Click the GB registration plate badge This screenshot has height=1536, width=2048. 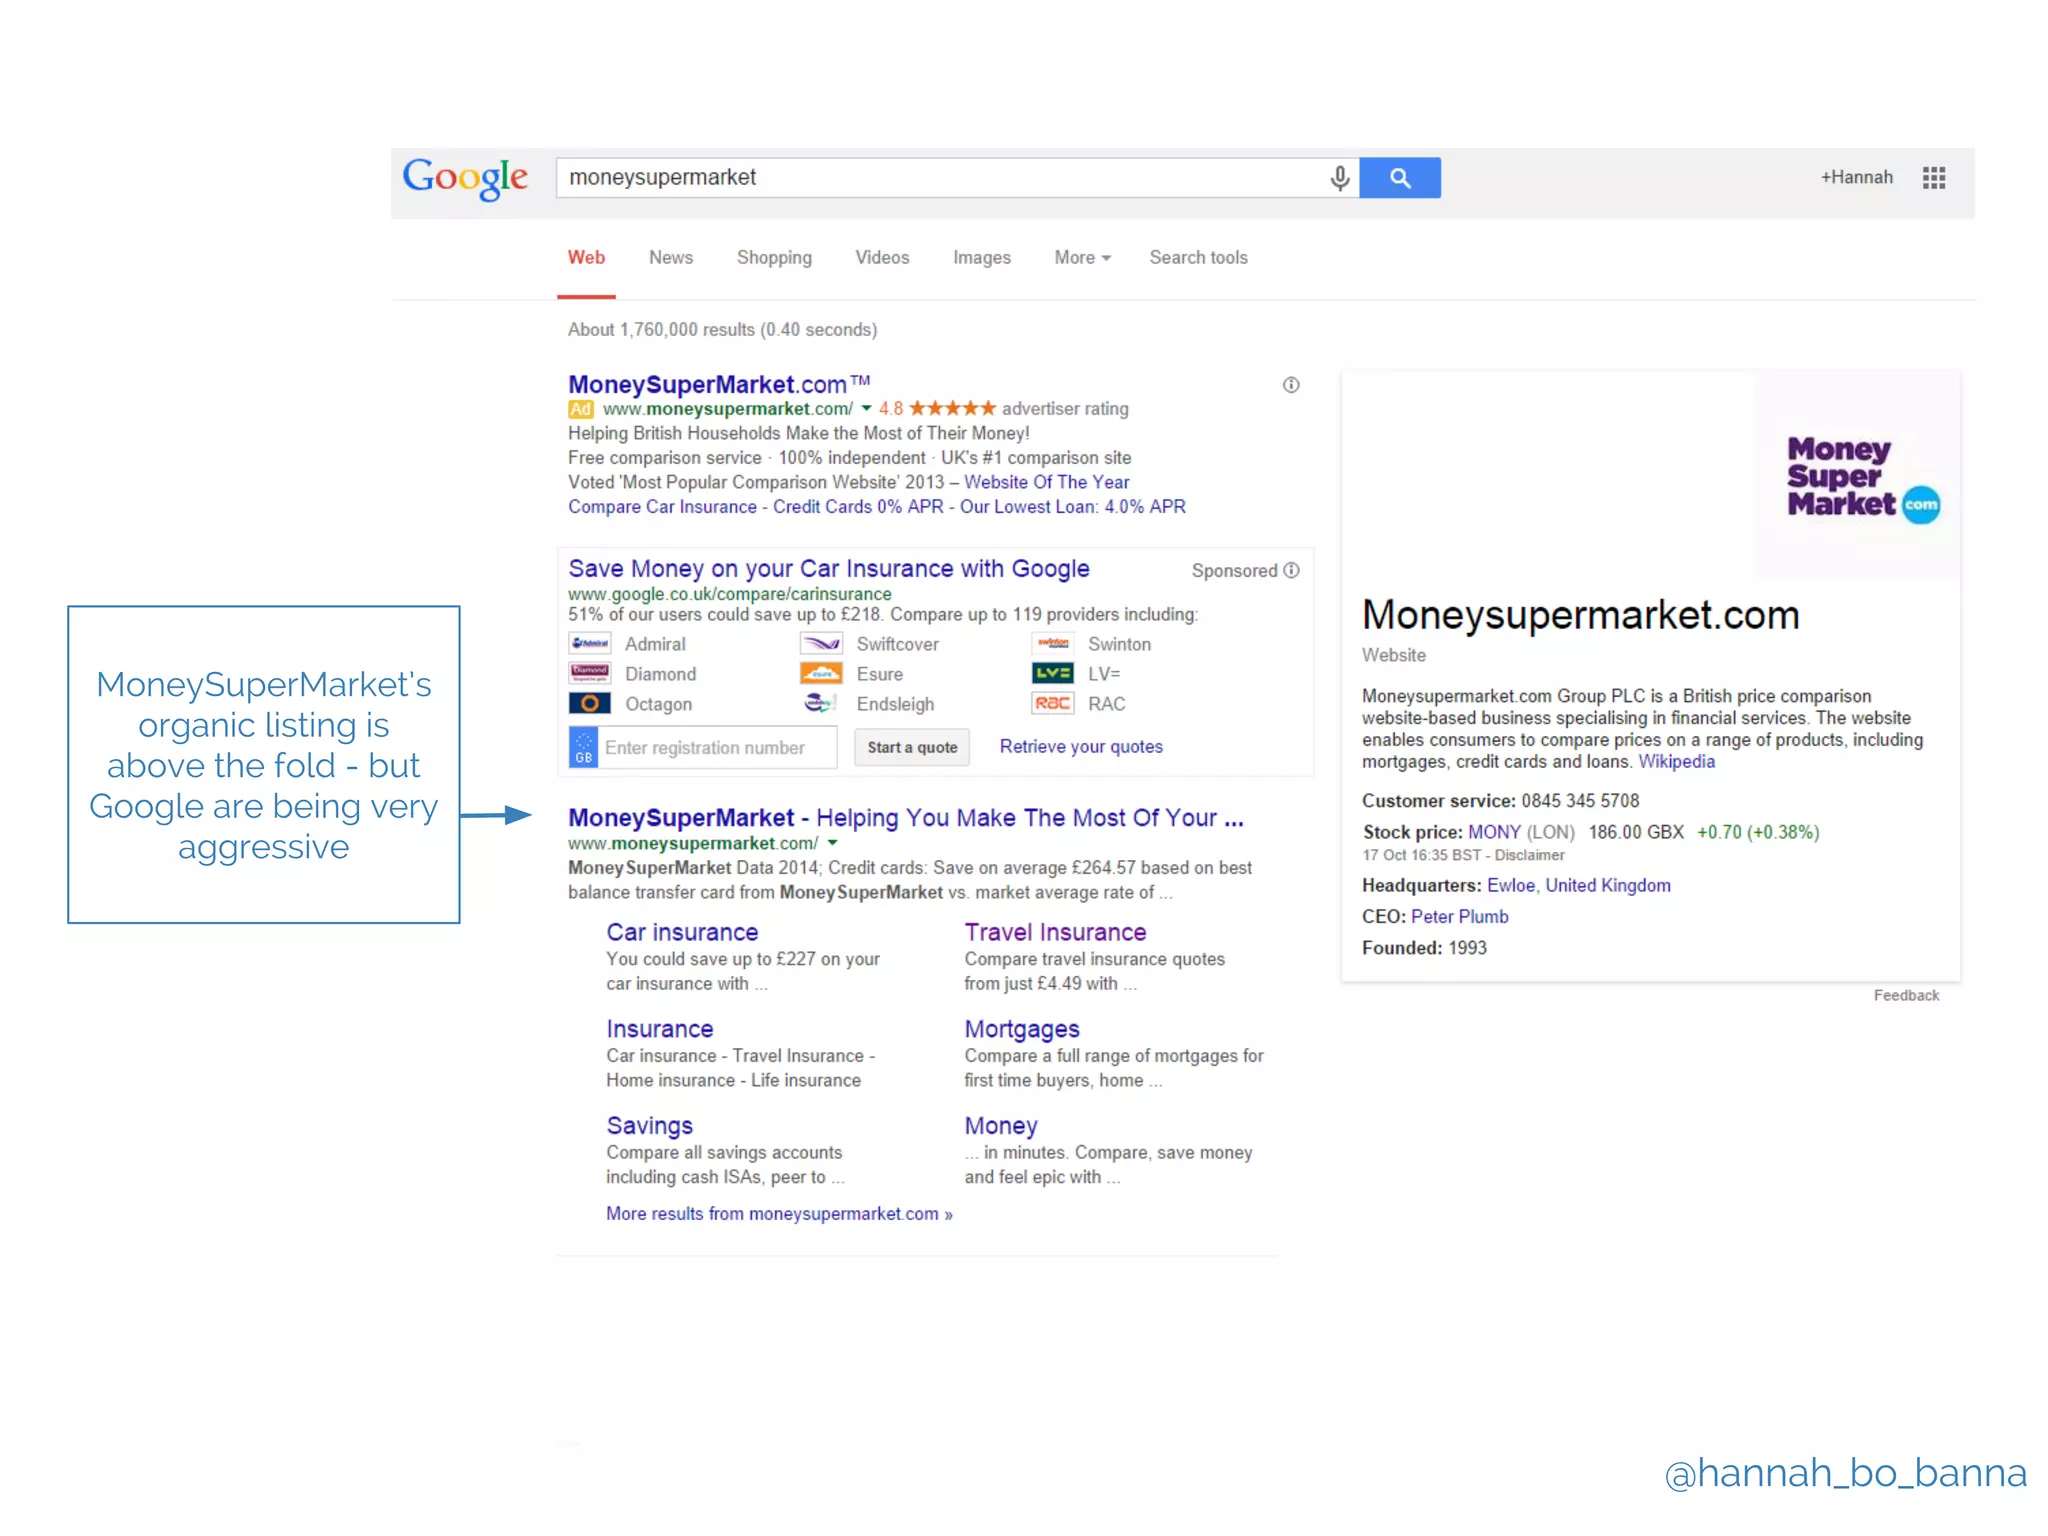point(583,747)
